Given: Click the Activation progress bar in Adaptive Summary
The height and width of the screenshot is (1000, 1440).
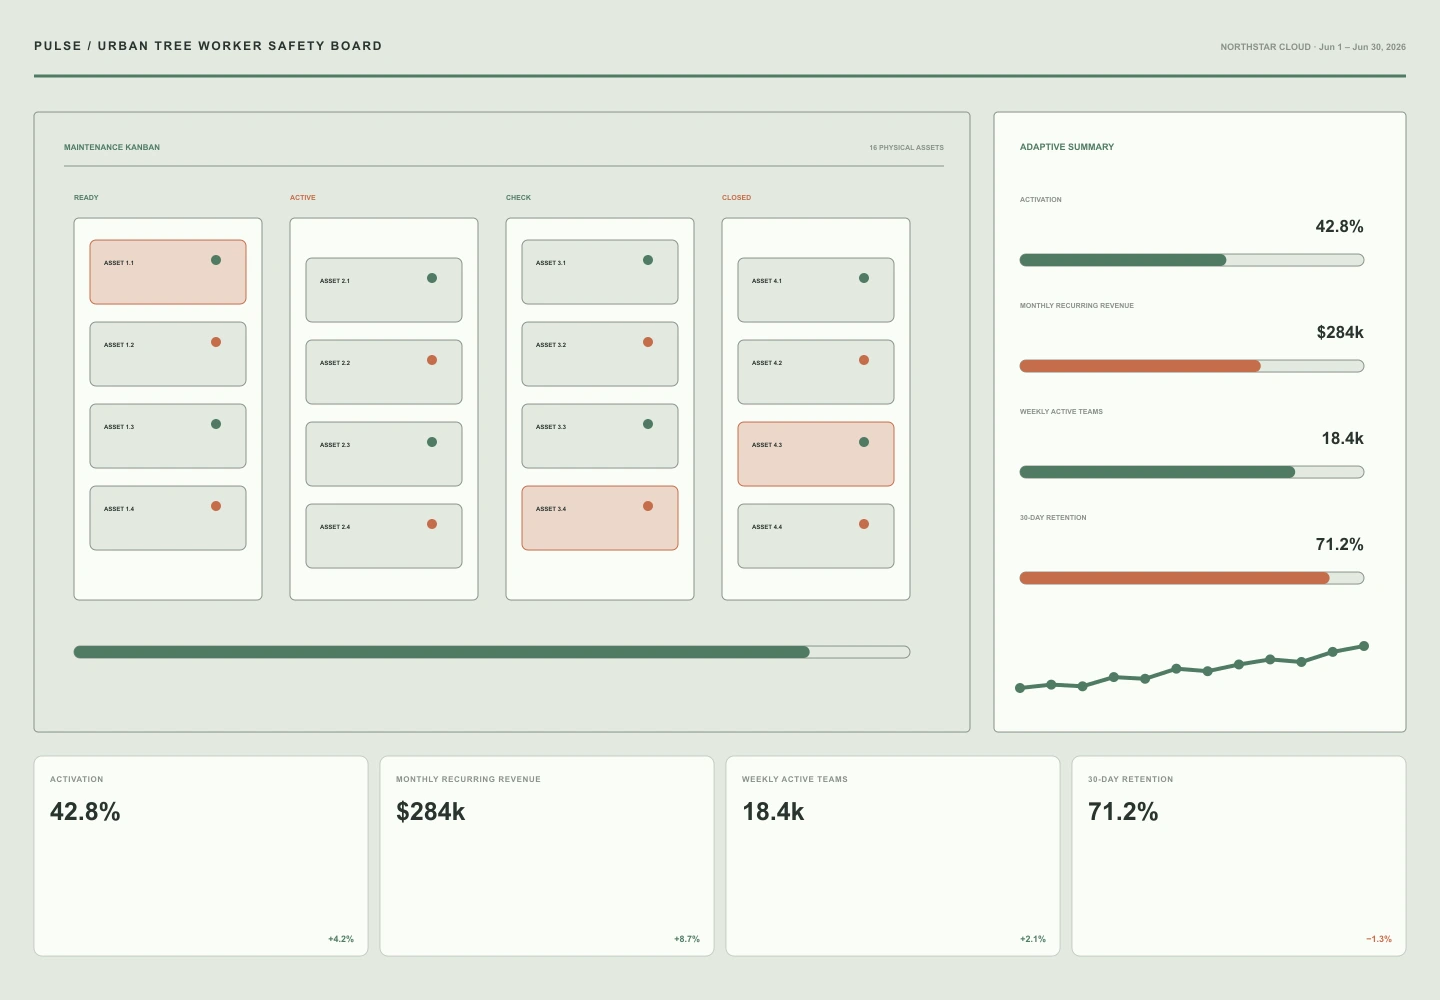Looking at the screenshot, I should [1192, 260].
